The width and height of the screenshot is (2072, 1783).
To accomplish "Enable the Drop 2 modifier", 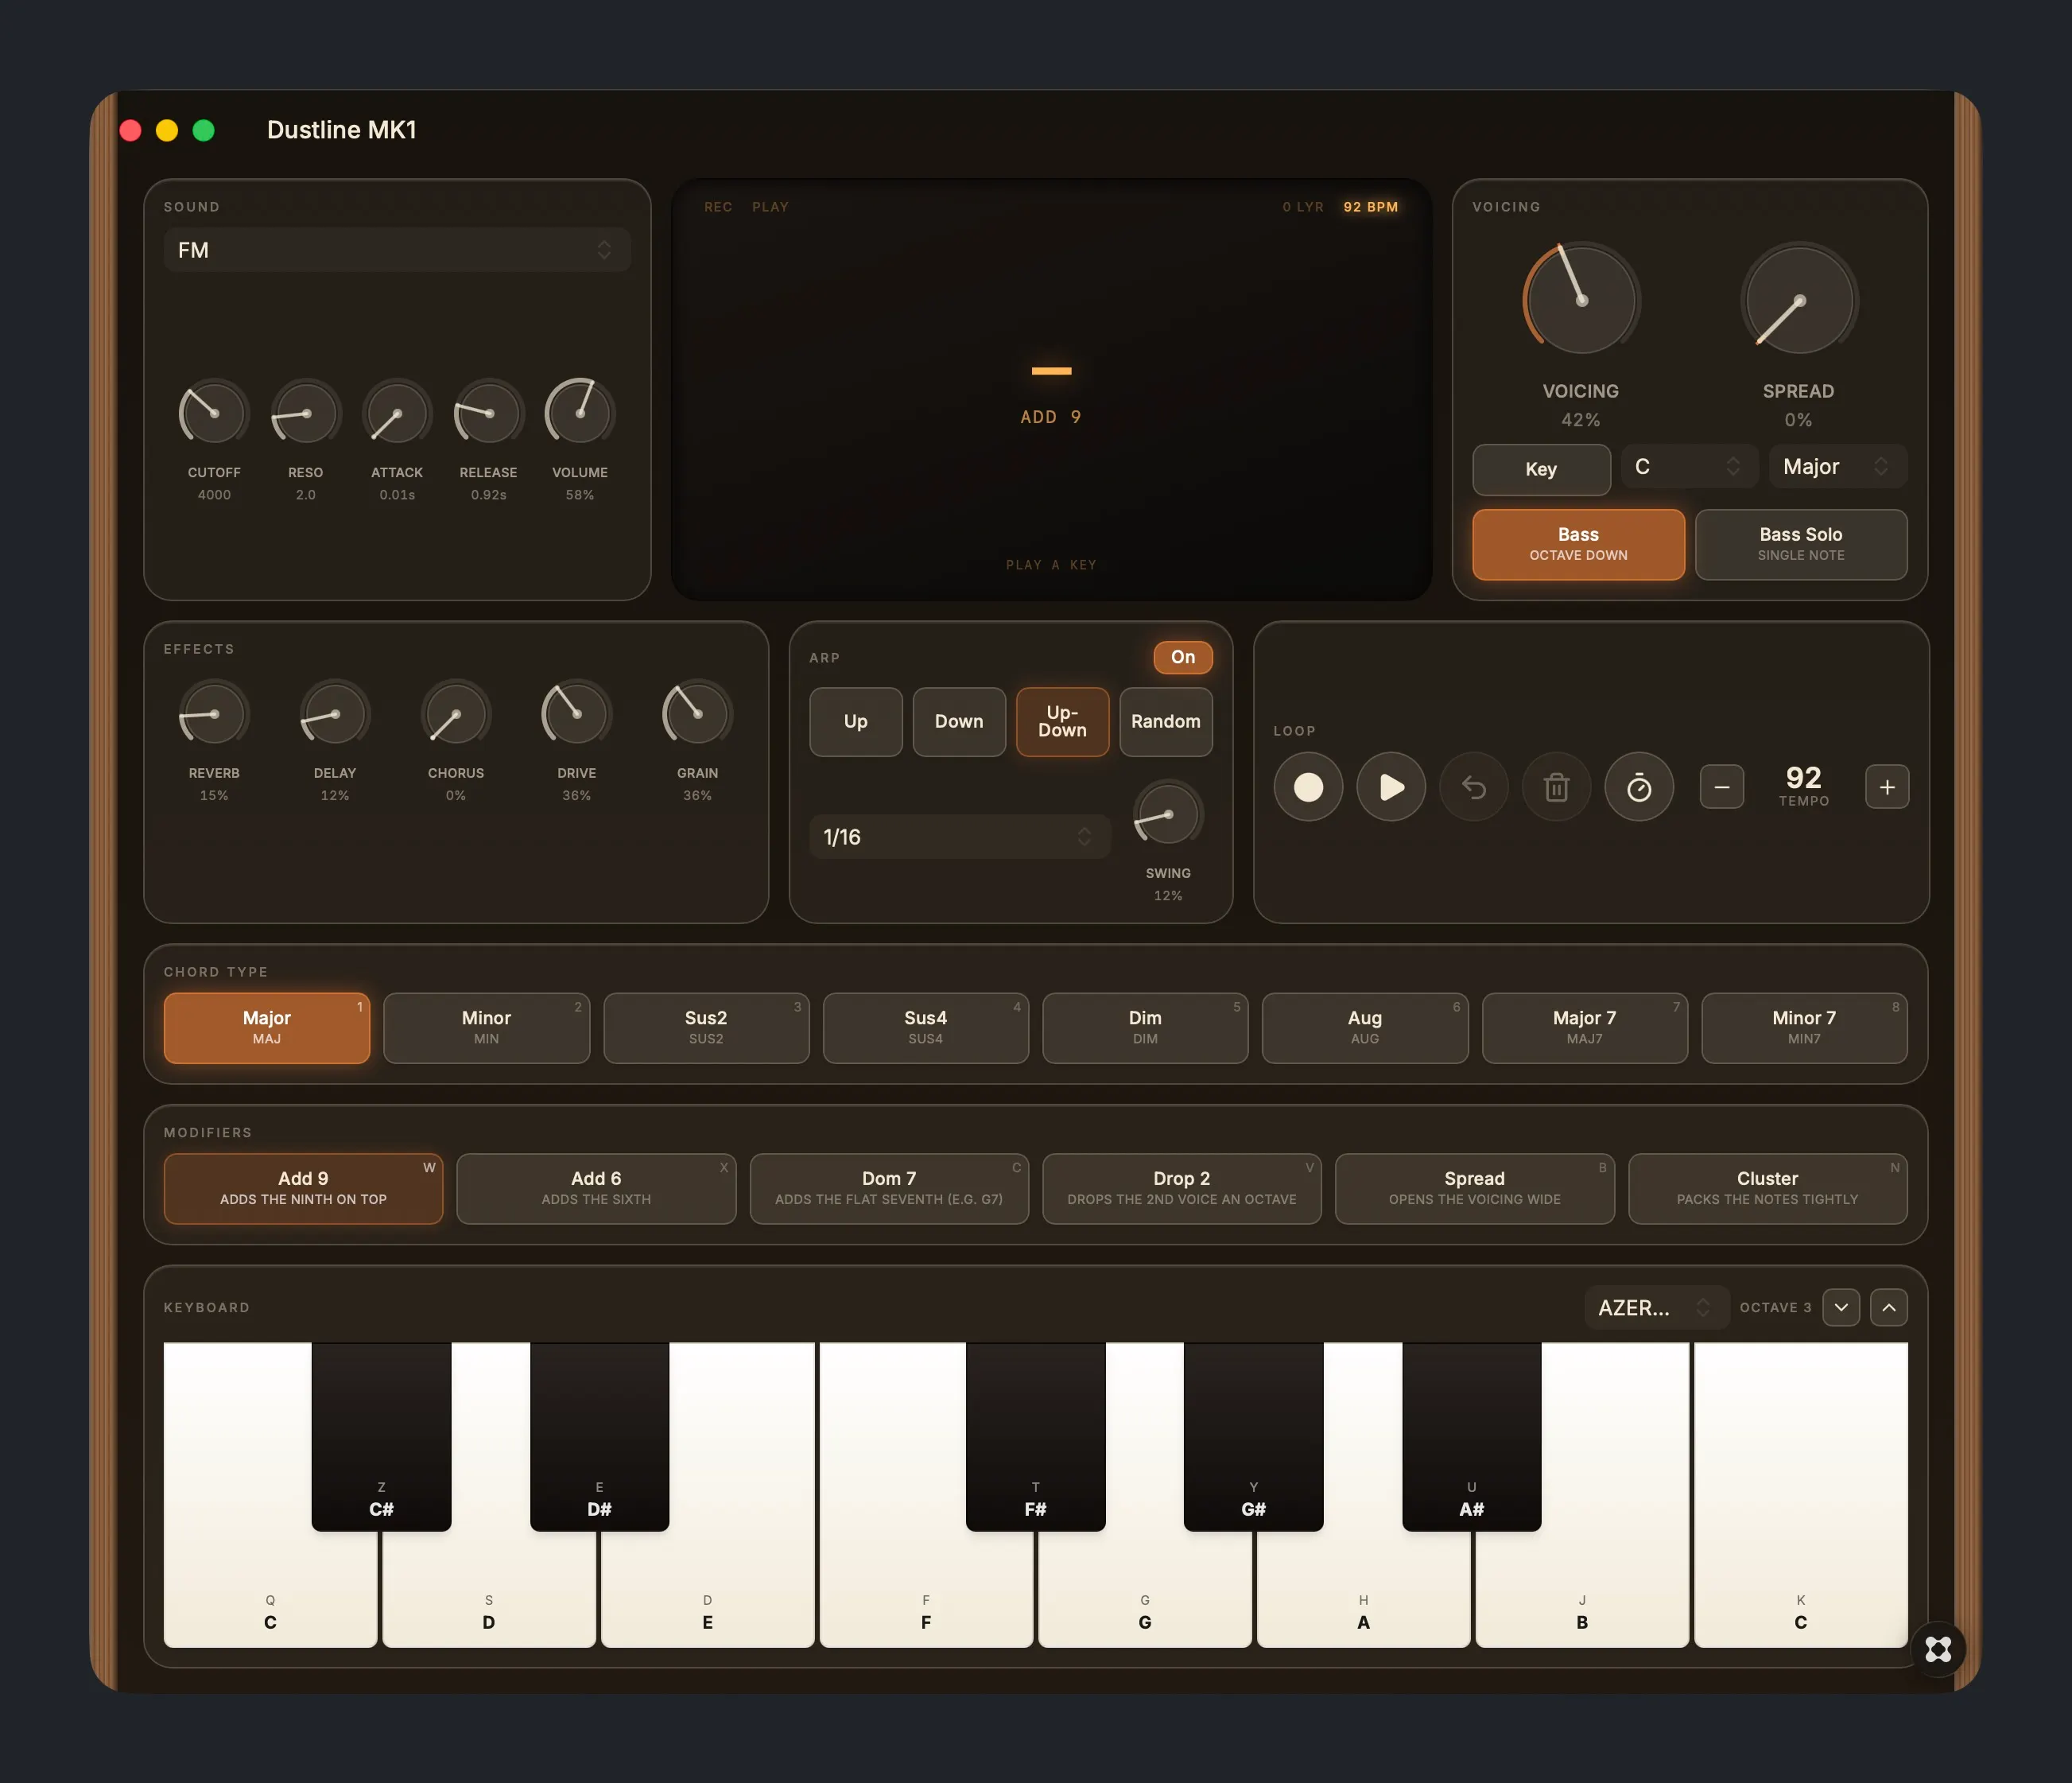I will click(1182, 1188).
